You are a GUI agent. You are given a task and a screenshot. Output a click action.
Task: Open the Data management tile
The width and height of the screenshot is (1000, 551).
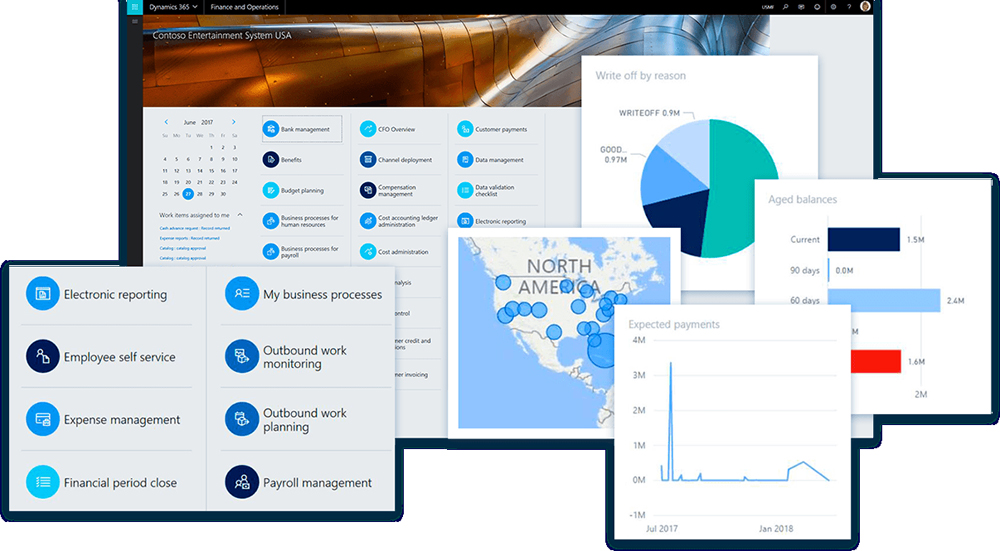coord(496,159)
